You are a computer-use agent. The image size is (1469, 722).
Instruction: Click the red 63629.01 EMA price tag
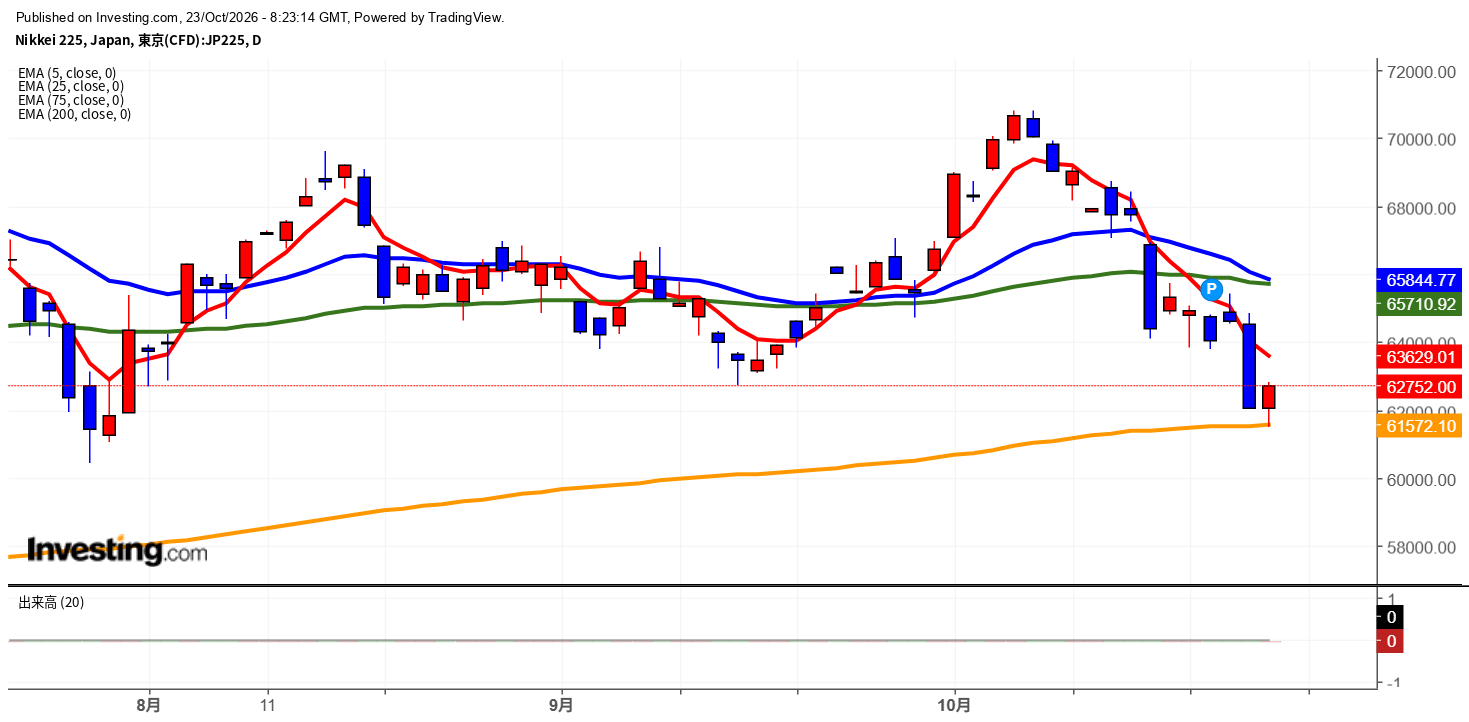click(1419, 357)
